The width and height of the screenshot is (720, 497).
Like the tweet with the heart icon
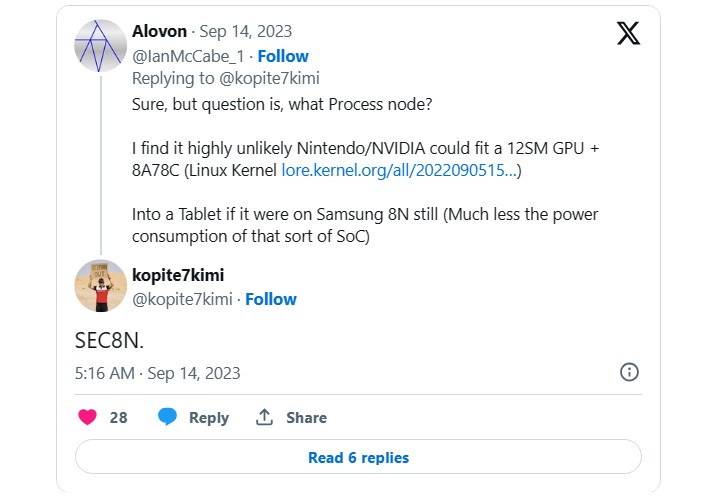coord(87,417)
